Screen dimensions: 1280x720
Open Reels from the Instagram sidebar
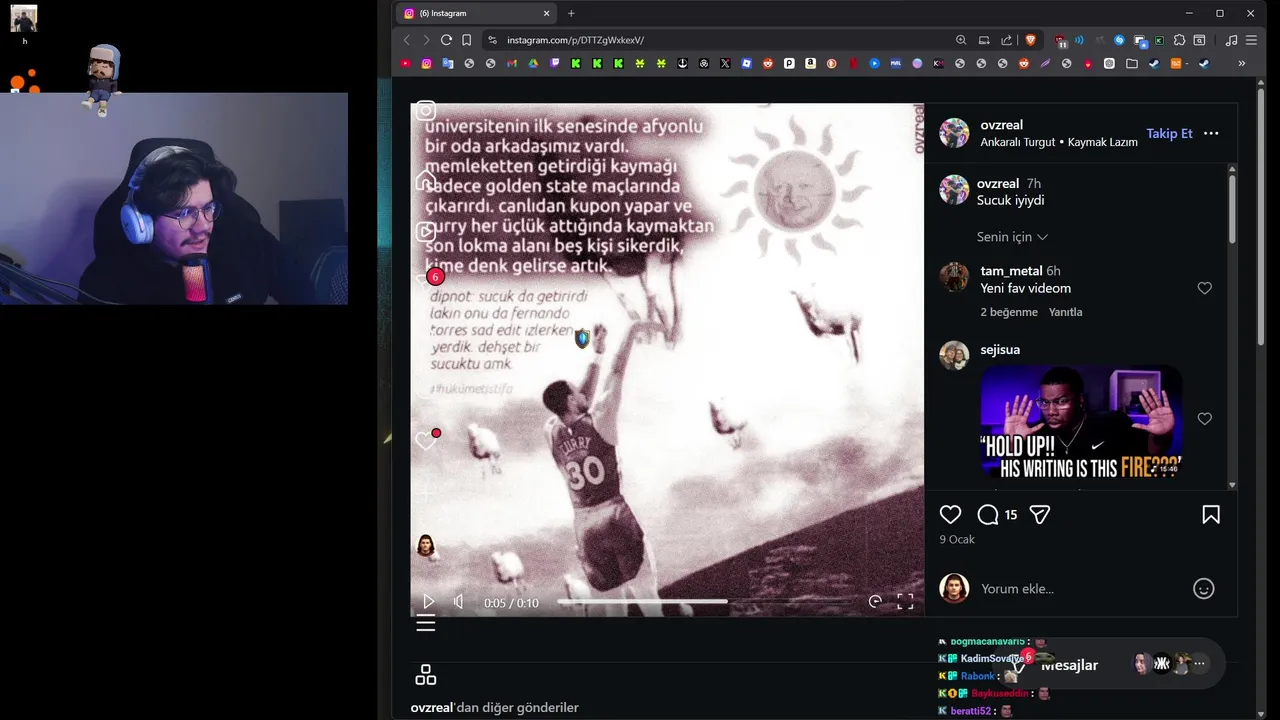pyautogui.click(x=425, y=232)
